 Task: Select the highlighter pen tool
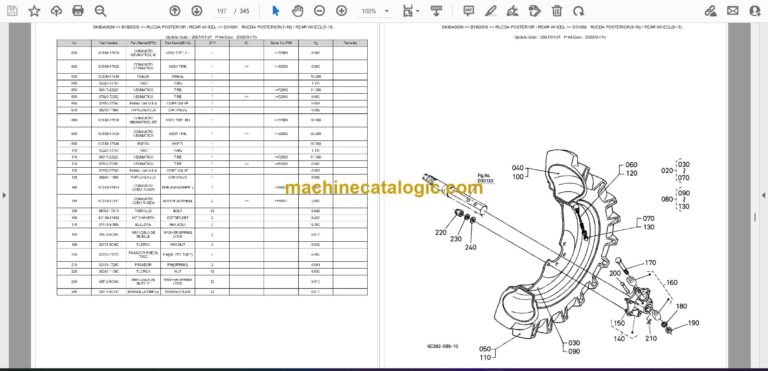coord(491,11)
